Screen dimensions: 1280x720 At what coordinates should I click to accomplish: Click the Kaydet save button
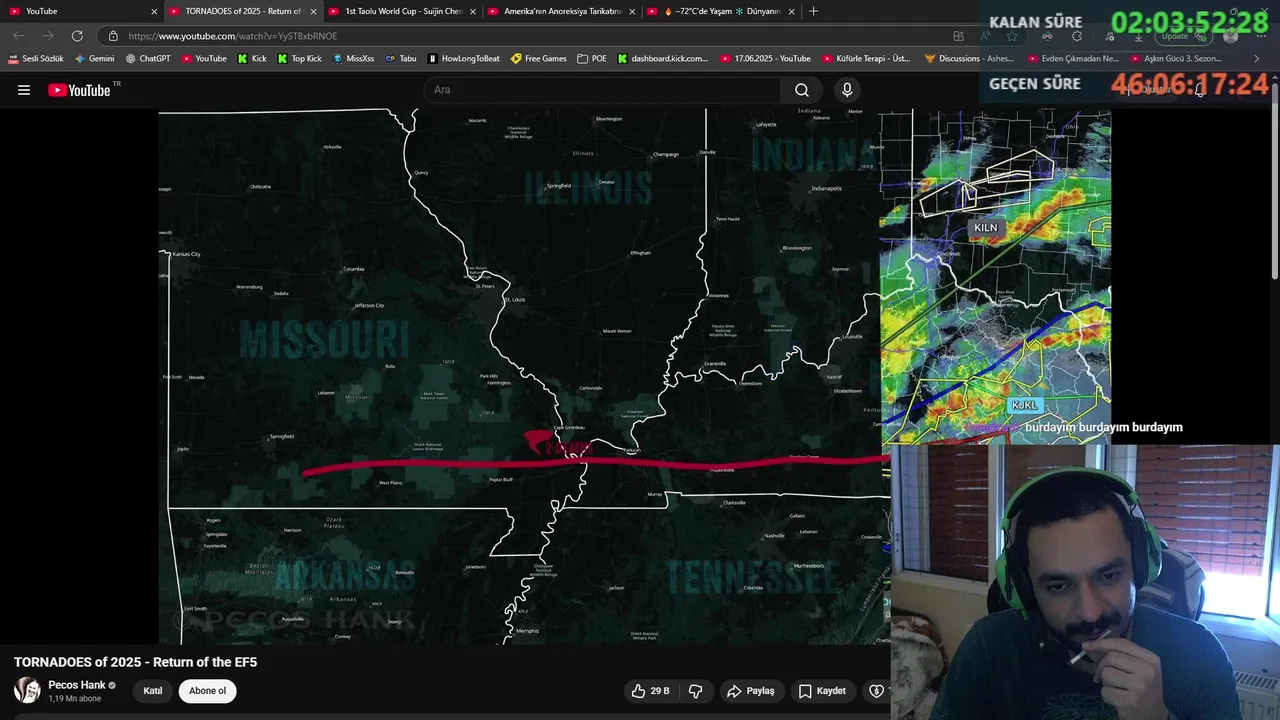pyautogui.click(x=822, y=691)
